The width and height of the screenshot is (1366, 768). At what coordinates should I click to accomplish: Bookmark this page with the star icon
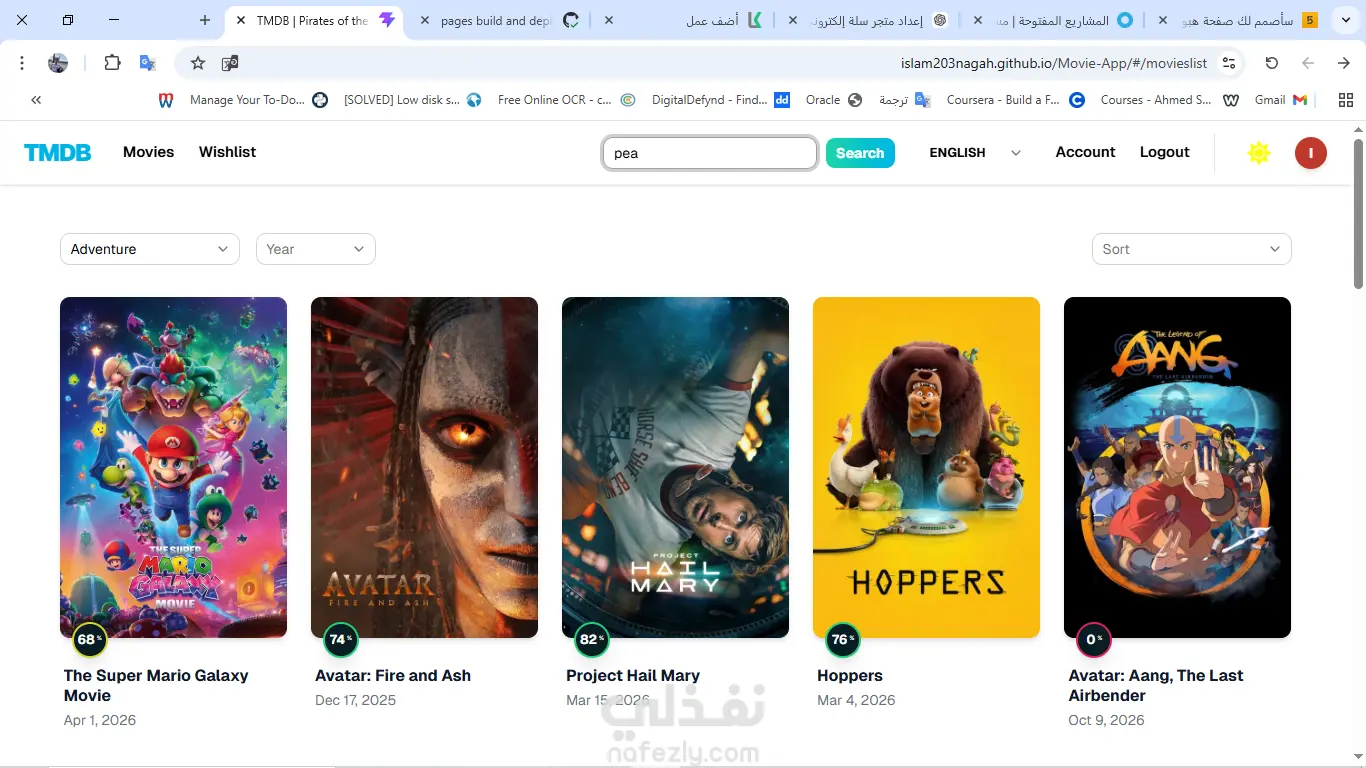(198, 63)
